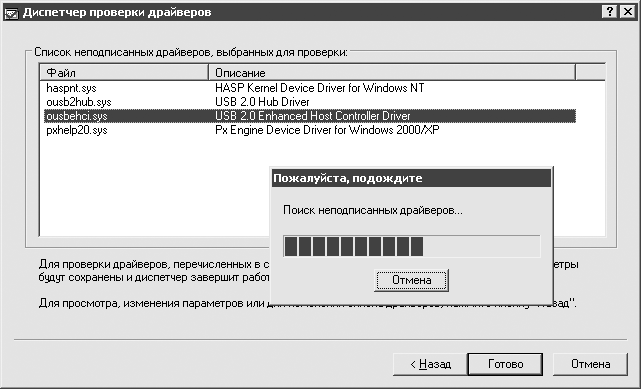
Task: Click the question mark help button
Action: [x=610, y=12]
